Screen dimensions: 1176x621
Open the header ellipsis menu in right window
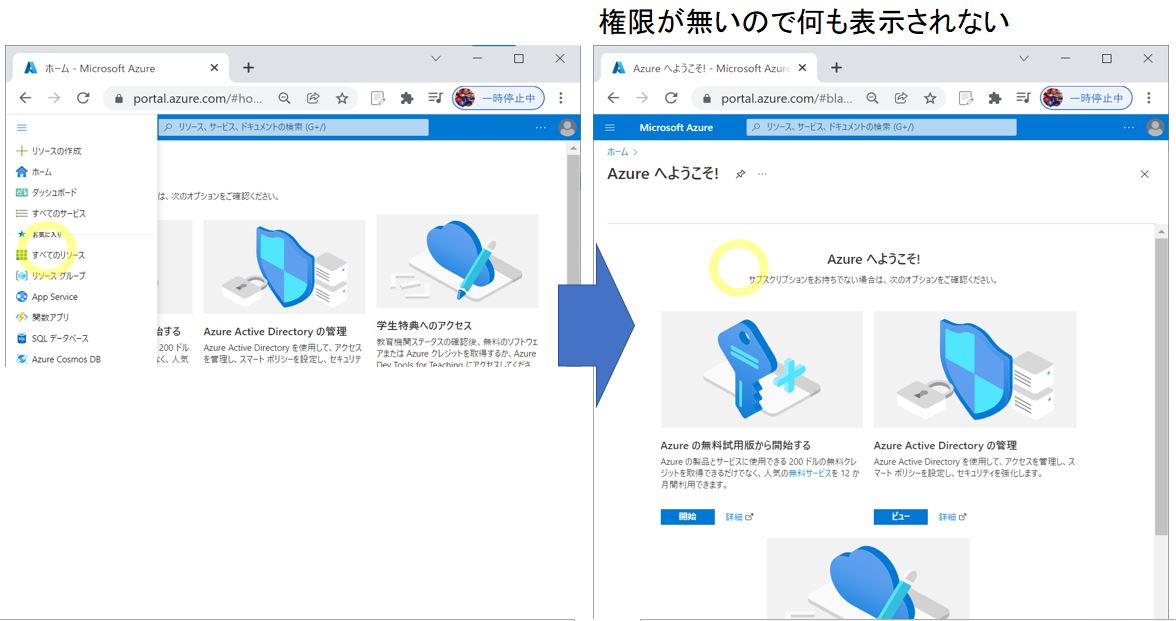point(1129,128)
